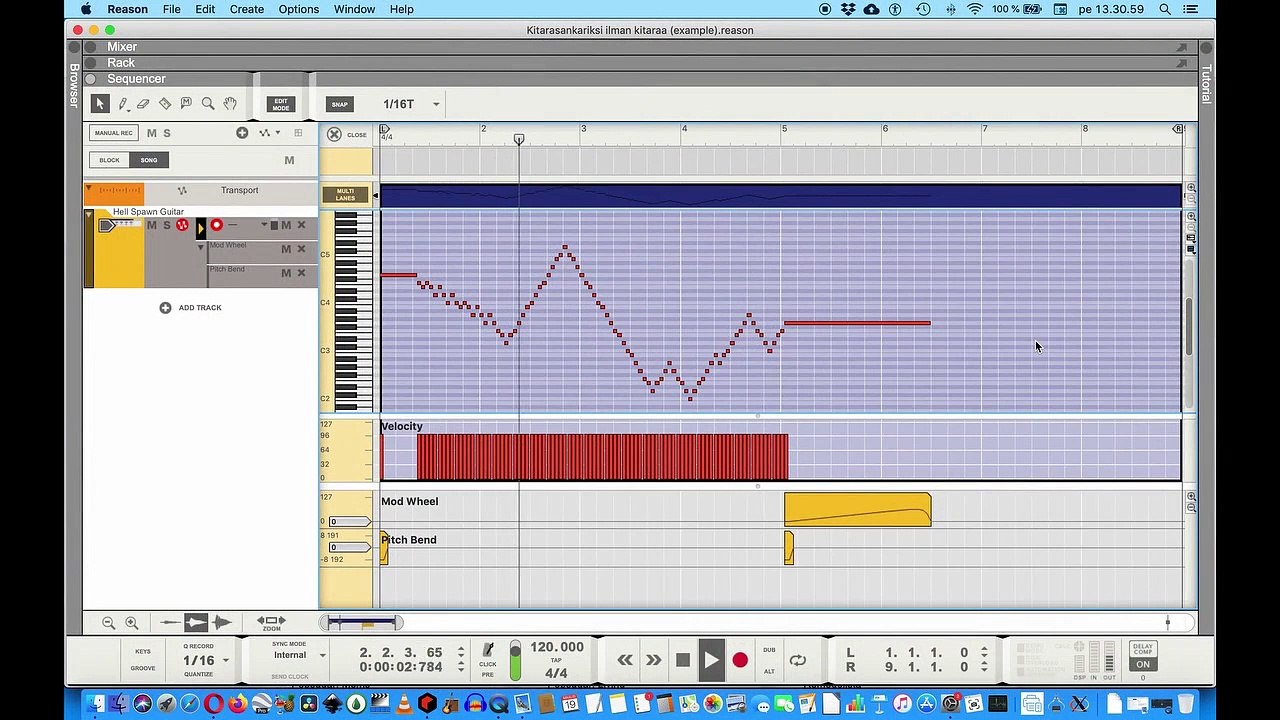Set largest waveform zoom at bottom
This screenshot has height=720, width=1280.
click(221, 623)
